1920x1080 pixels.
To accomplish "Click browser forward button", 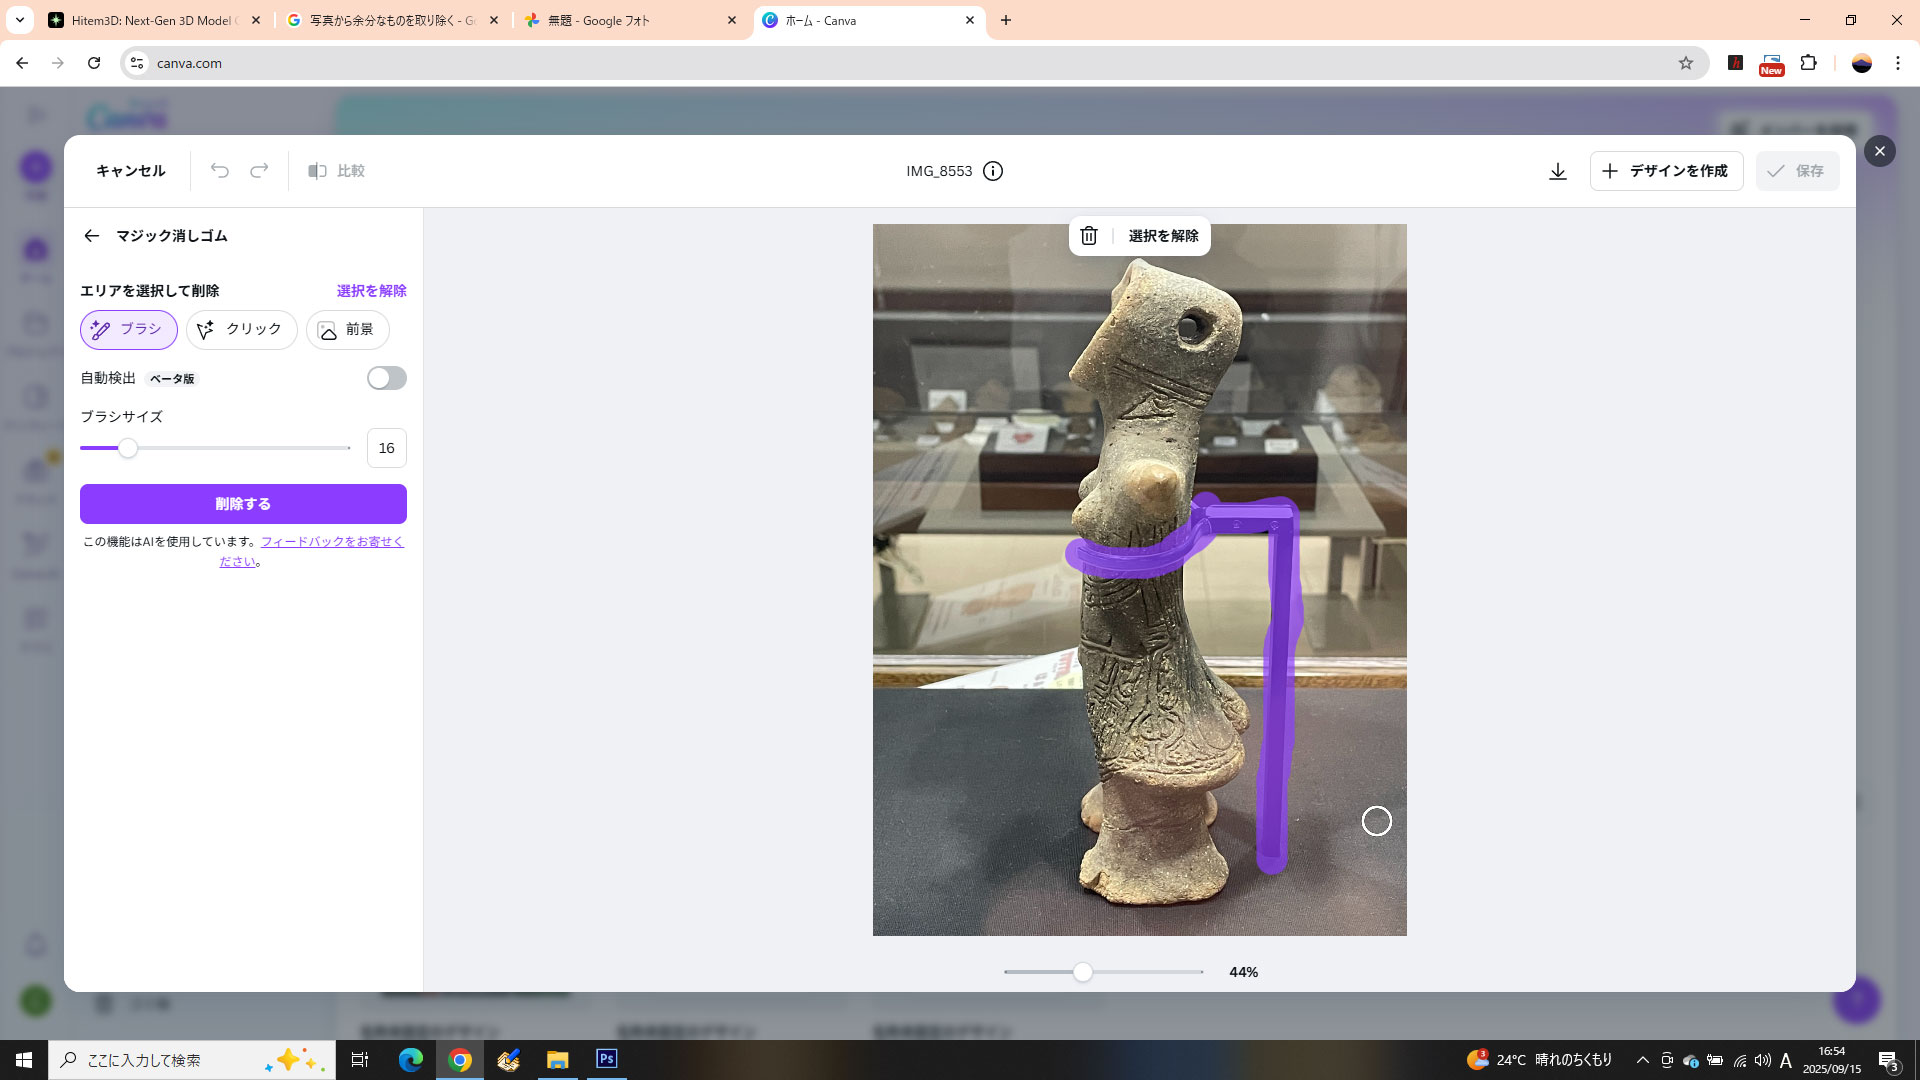I will 58,63.
